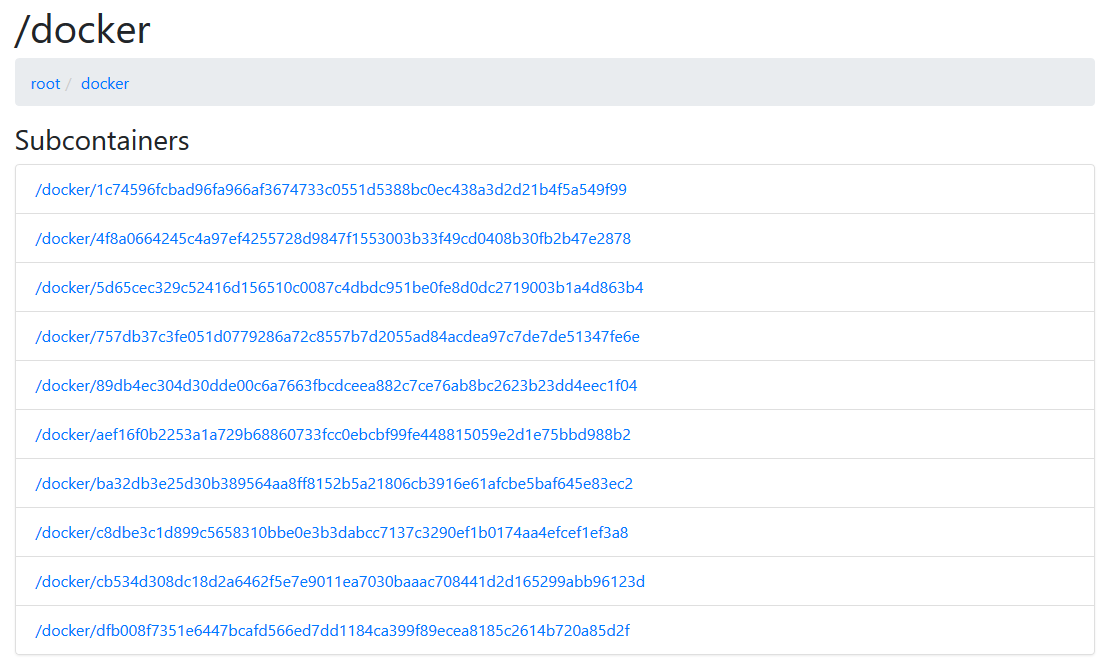Select subcontainer /docker/5d65cec329c52416...
1116x660 pixels.
(339, 288)
